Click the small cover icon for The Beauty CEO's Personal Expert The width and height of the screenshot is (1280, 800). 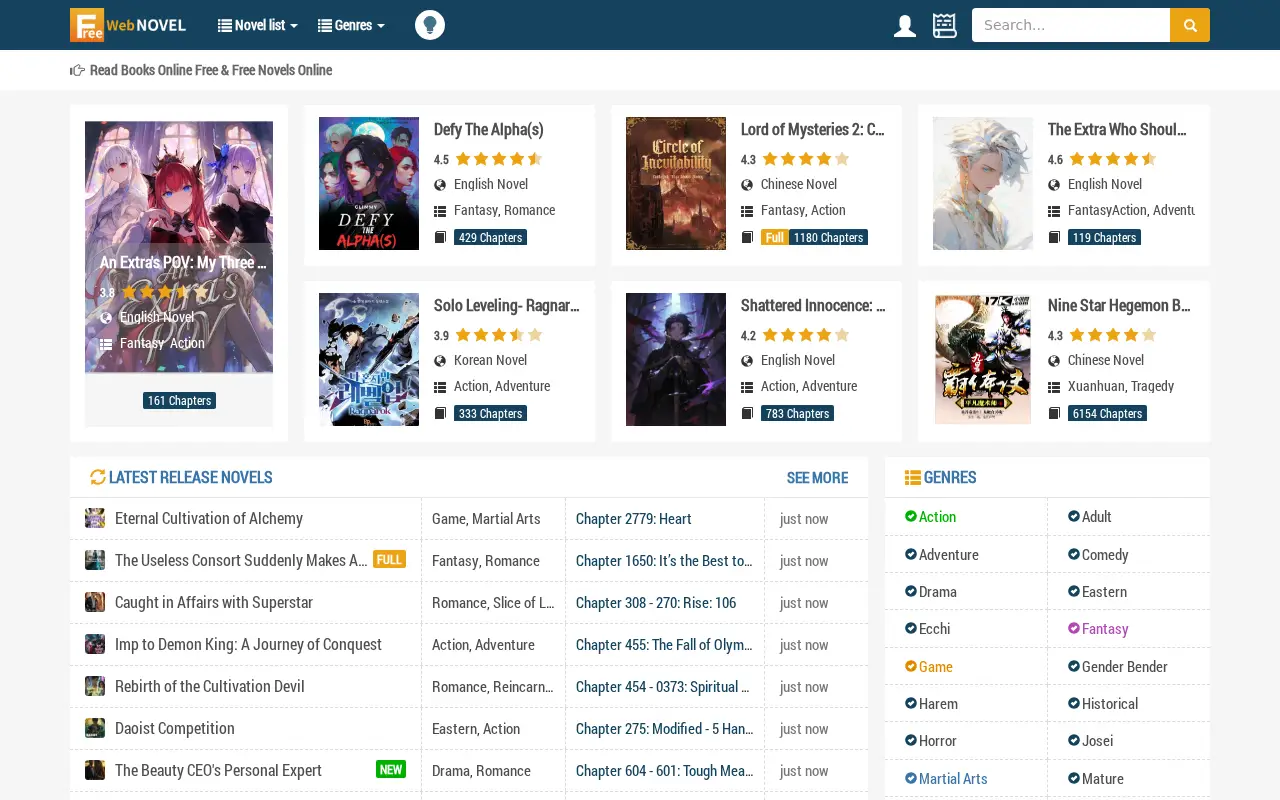[x=95, y=770]
